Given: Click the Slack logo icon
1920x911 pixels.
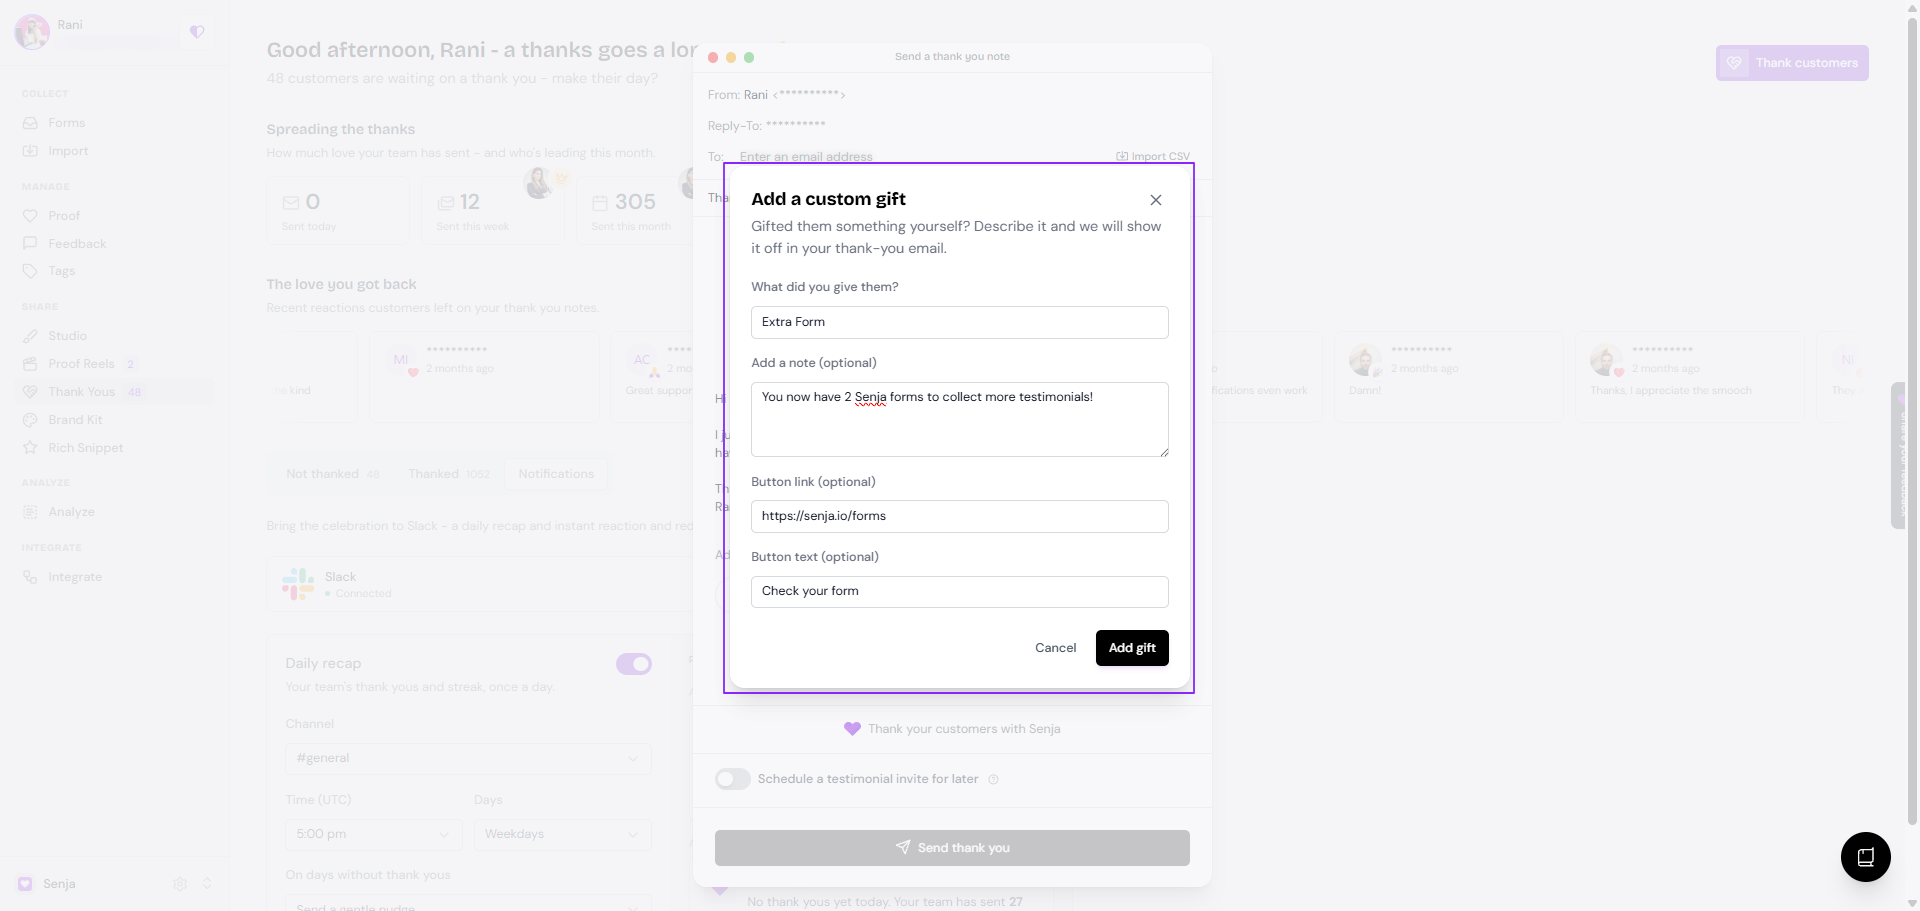Looking at the screenshot, I should [298, 584].
